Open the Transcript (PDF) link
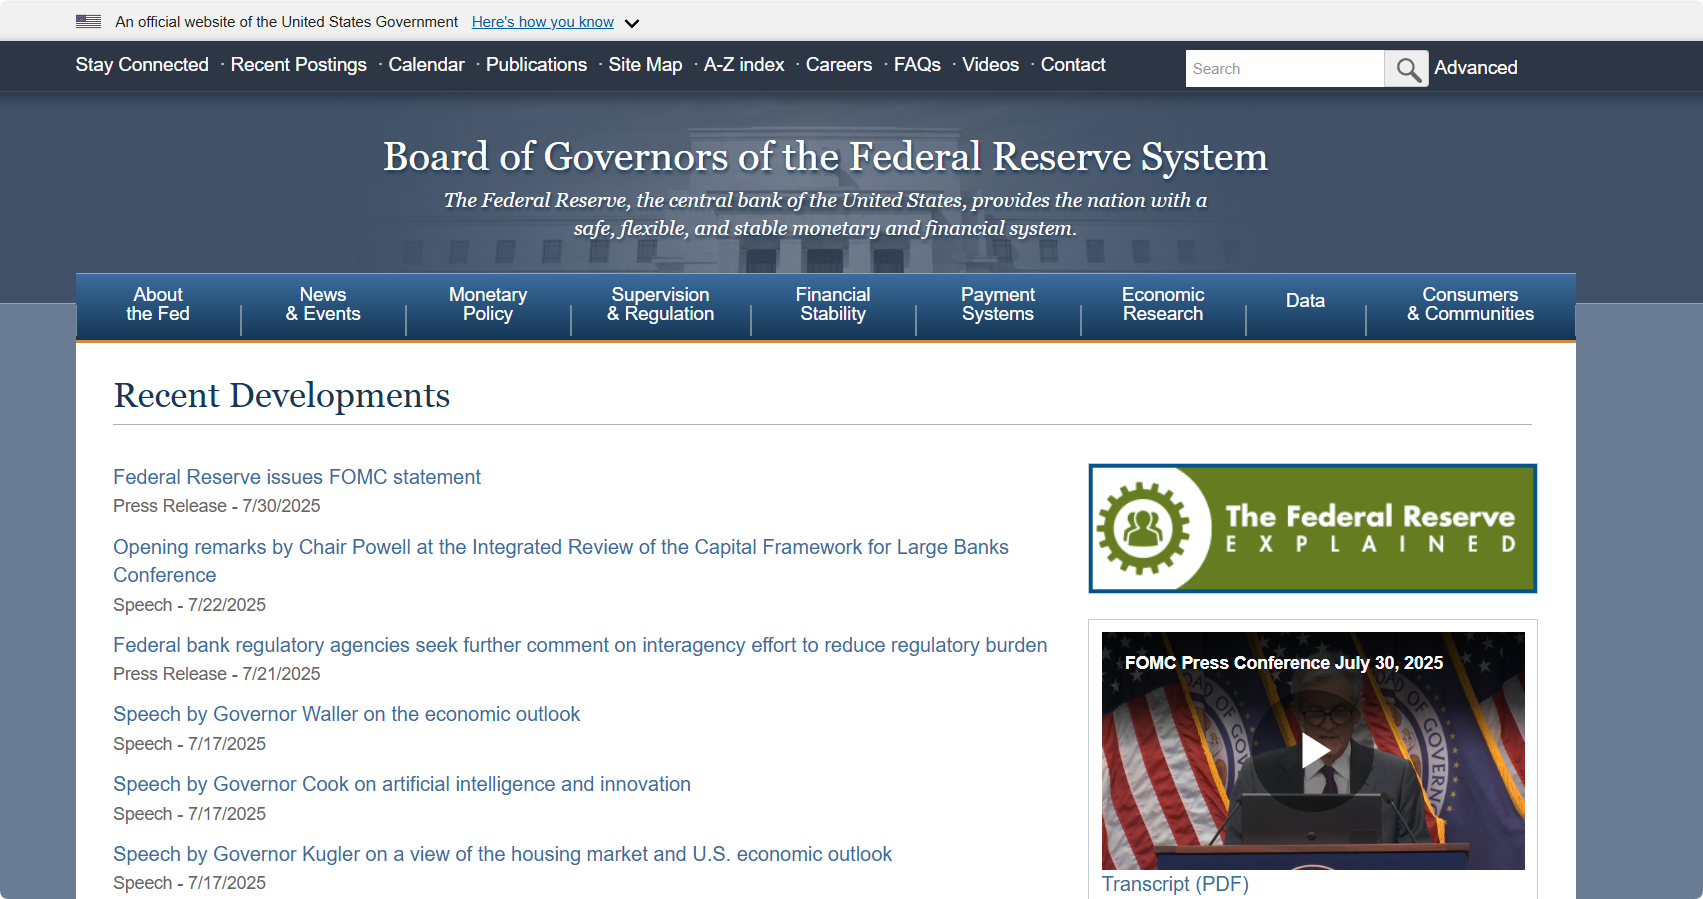Viewport: 1703px width, 899px height. pyautogui.click(x=1175, y=884)
